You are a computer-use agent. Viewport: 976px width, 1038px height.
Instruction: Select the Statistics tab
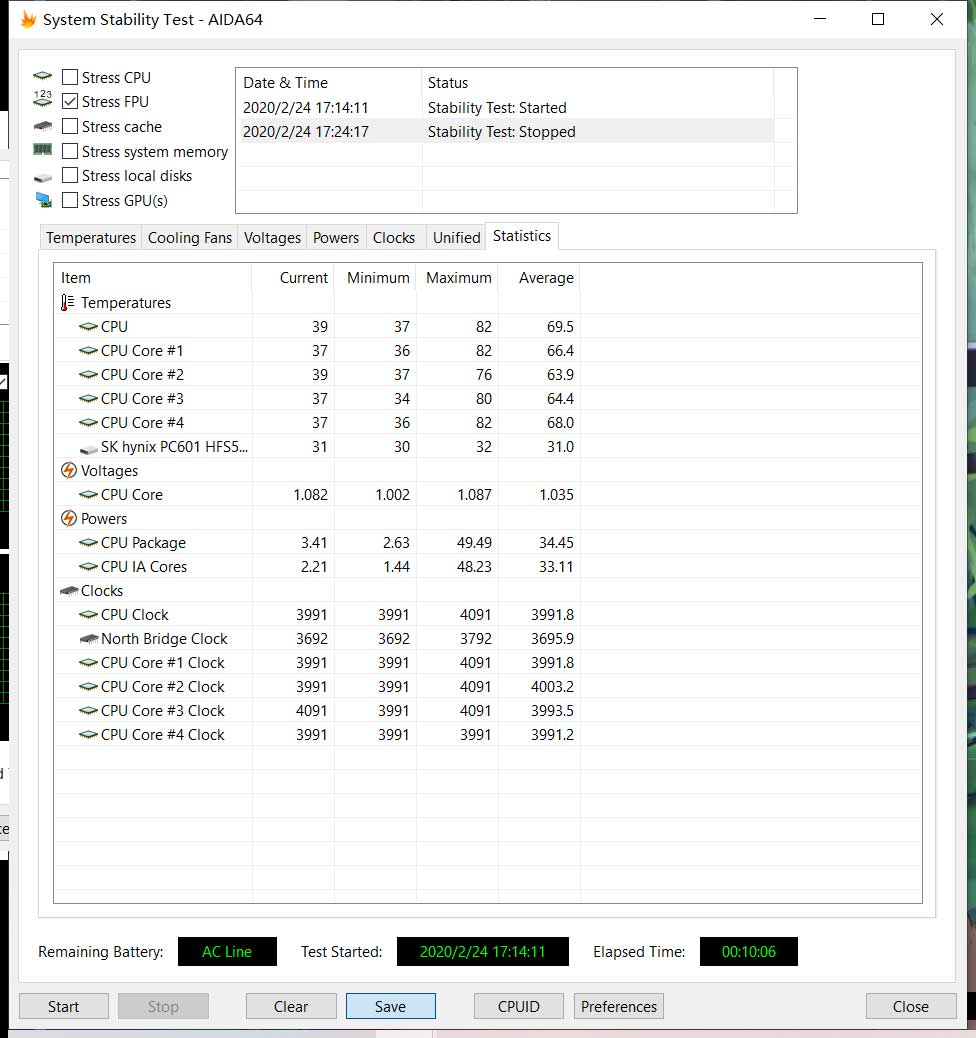coord(522,236)
